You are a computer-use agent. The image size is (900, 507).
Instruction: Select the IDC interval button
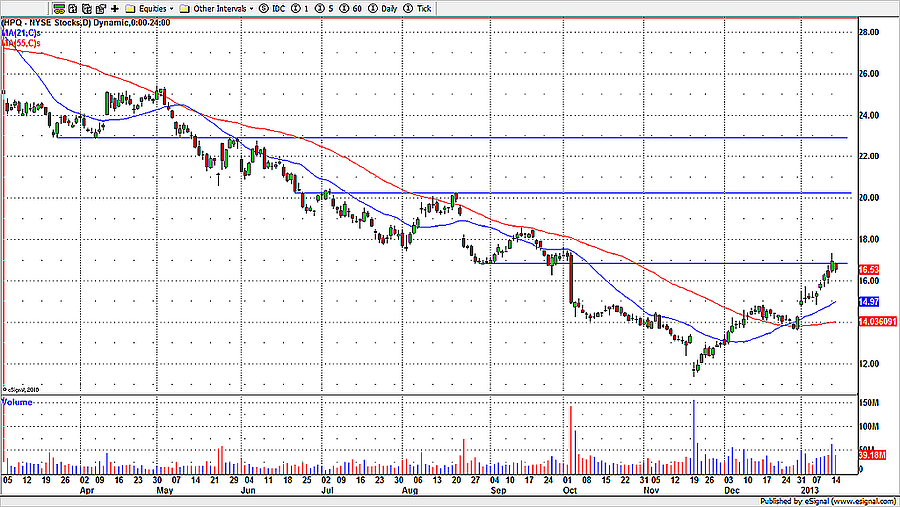click(271, 7)
